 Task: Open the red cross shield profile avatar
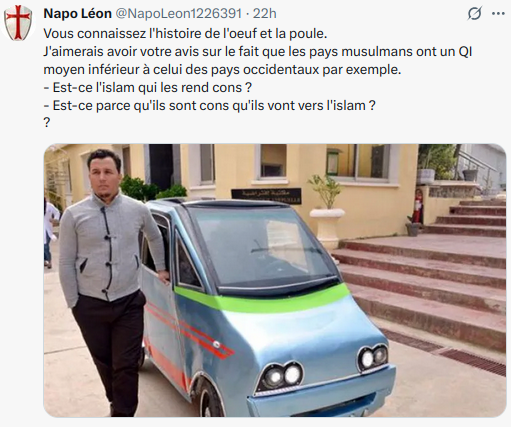point(18,23)
